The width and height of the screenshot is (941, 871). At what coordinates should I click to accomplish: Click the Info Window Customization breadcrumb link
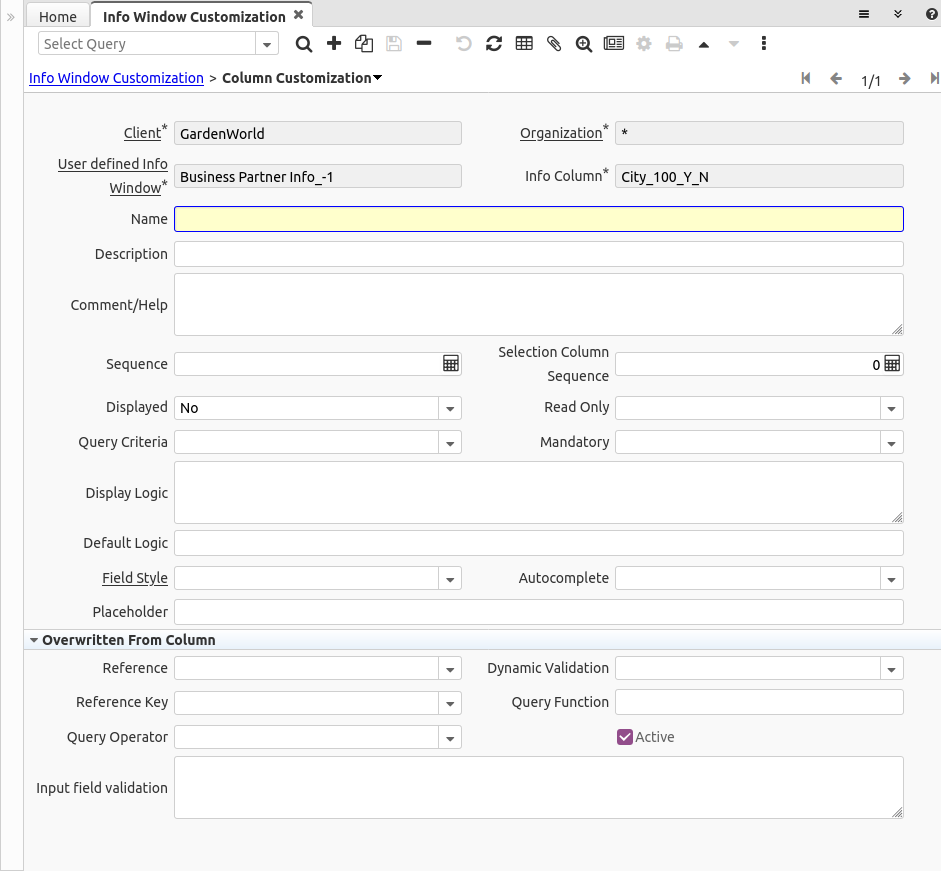[x=116, y=78]
